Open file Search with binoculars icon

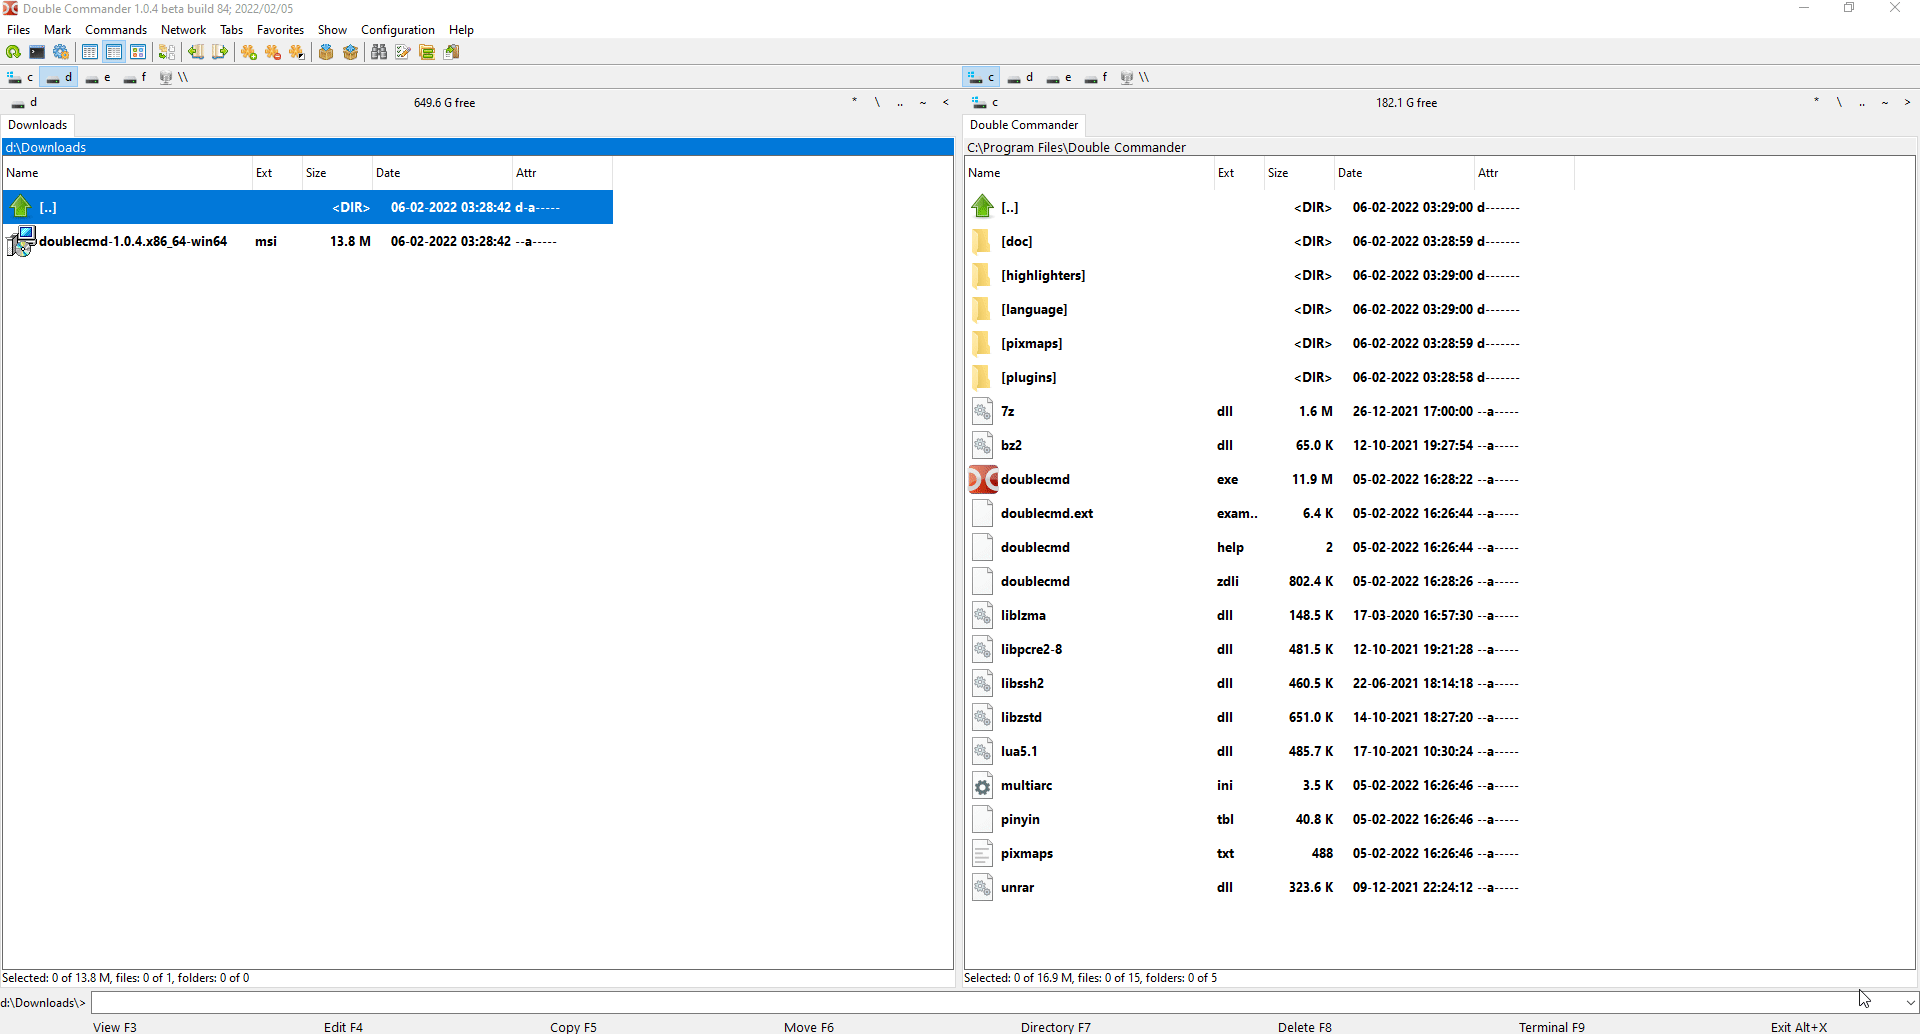(x=379, y=52)
